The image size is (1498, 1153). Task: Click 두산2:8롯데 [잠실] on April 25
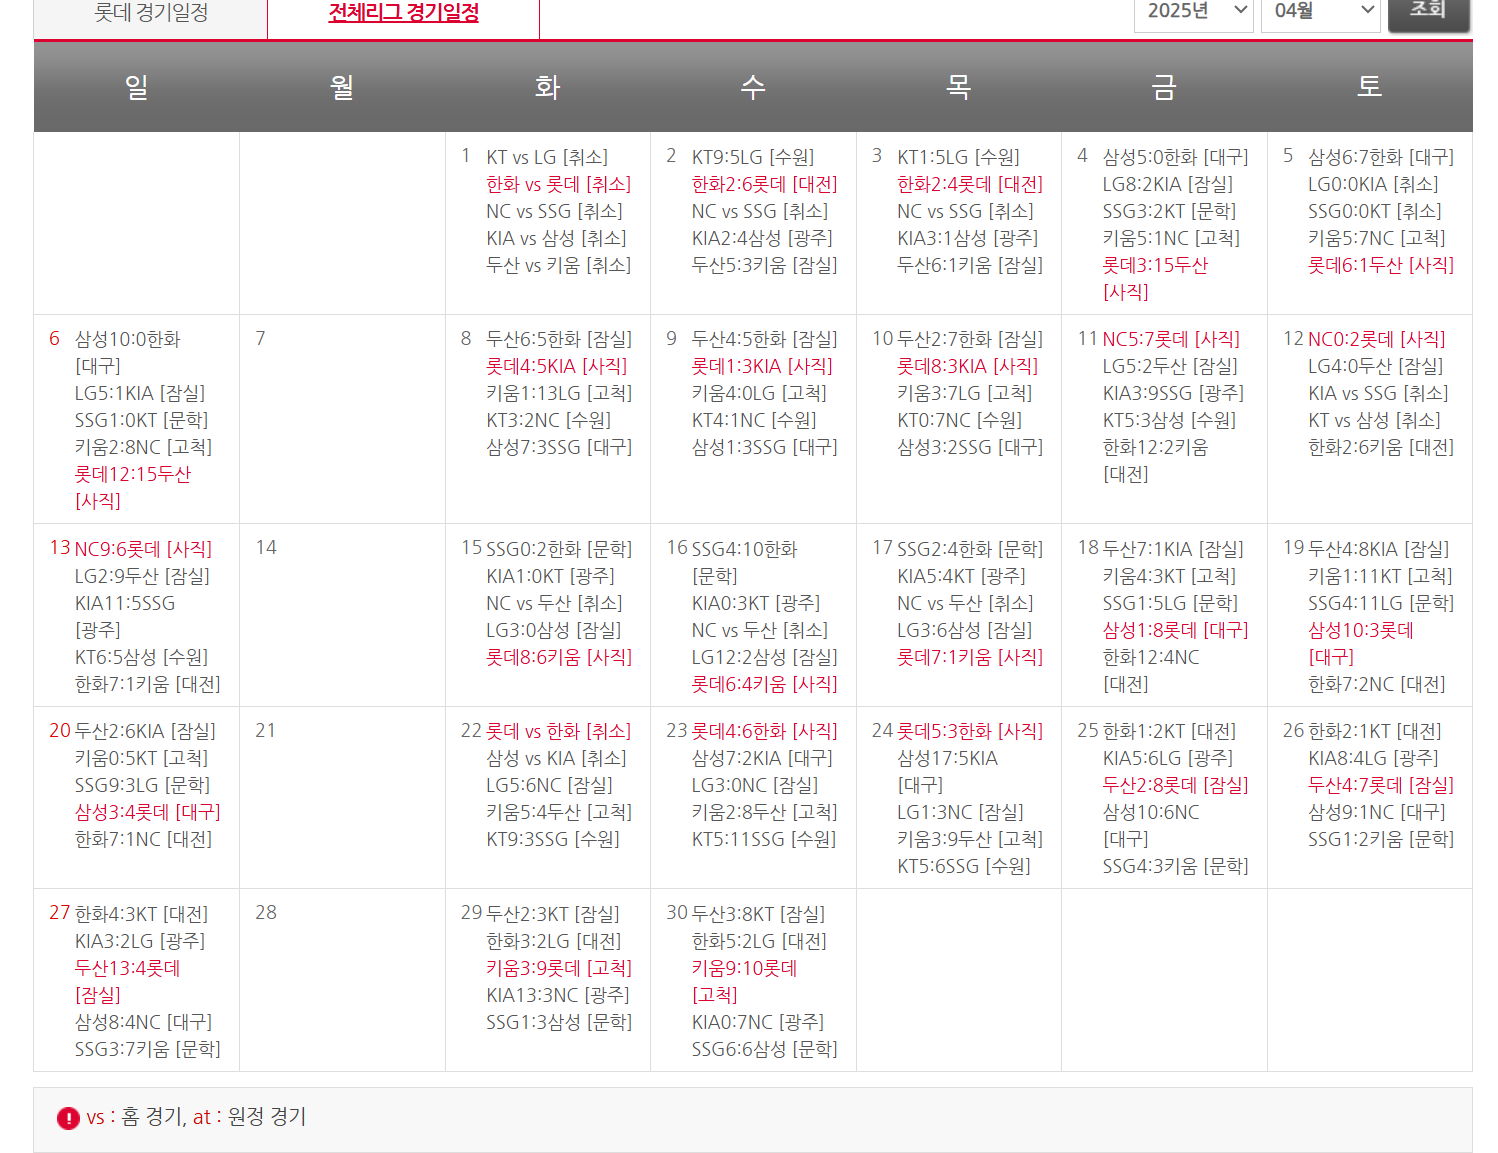pyautogui.click(x=1176, y=785)
